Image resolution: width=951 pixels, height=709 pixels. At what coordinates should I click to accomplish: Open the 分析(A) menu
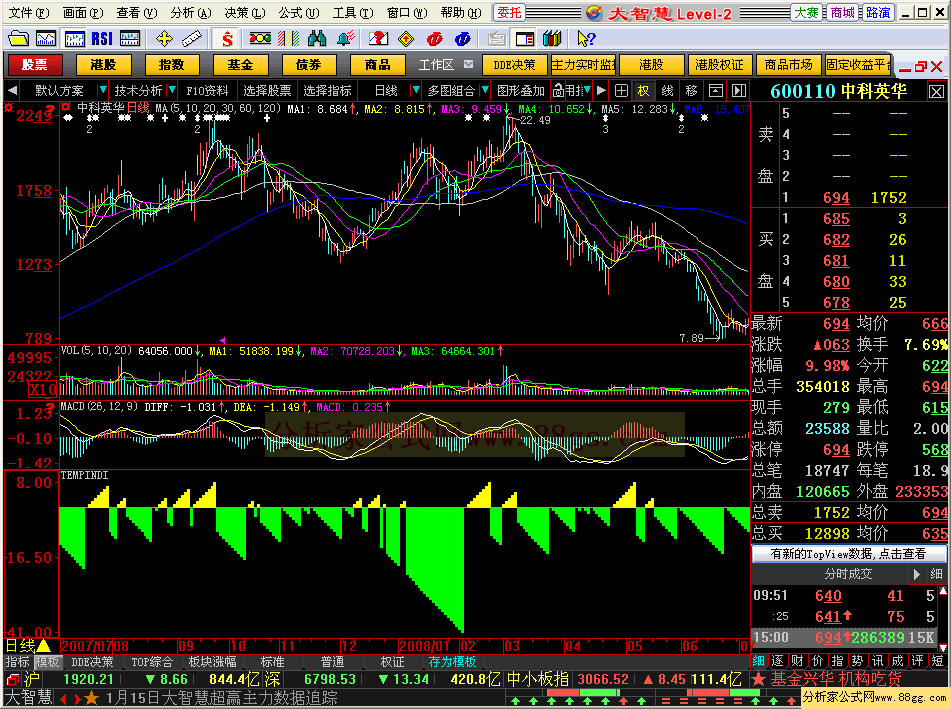(x=191, y=13)
